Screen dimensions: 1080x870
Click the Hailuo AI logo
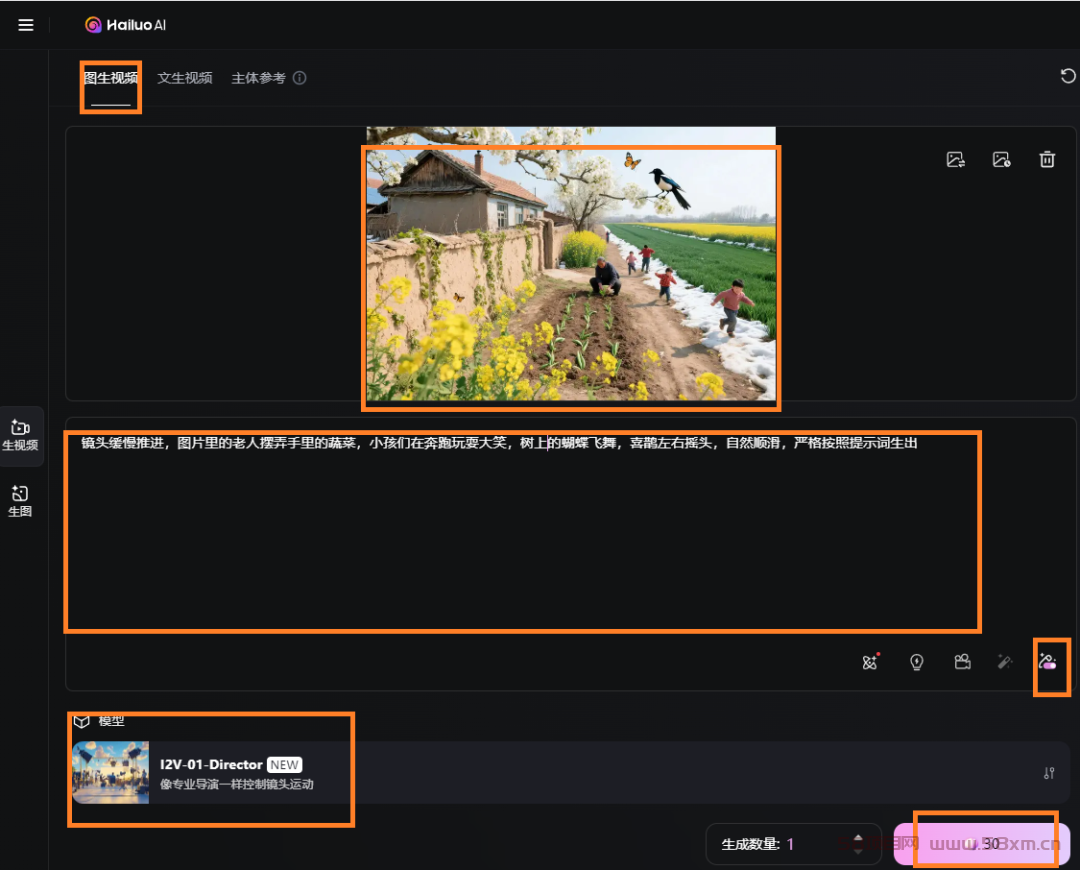(x=125, y=25)
